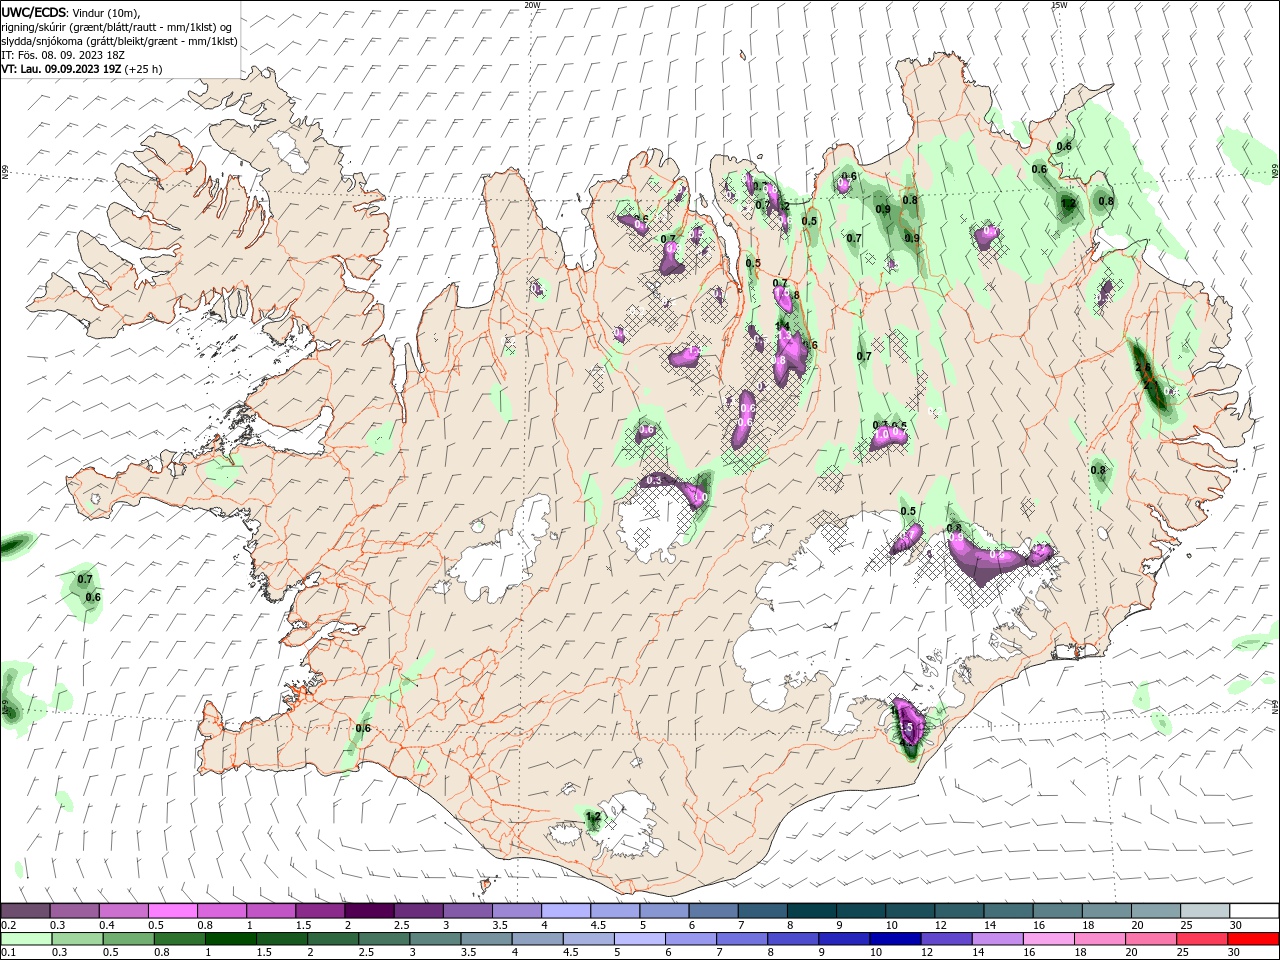Pick the light gray 25 swatch, upper legend row
Viewport: 1280px width, 960px height.
(x=1204, y=911)
